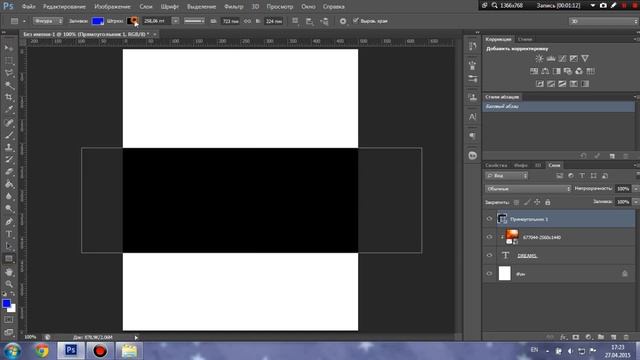Click the layer style fx icon
The height and width of the screenshot is (360, 640).
(563, 337)
